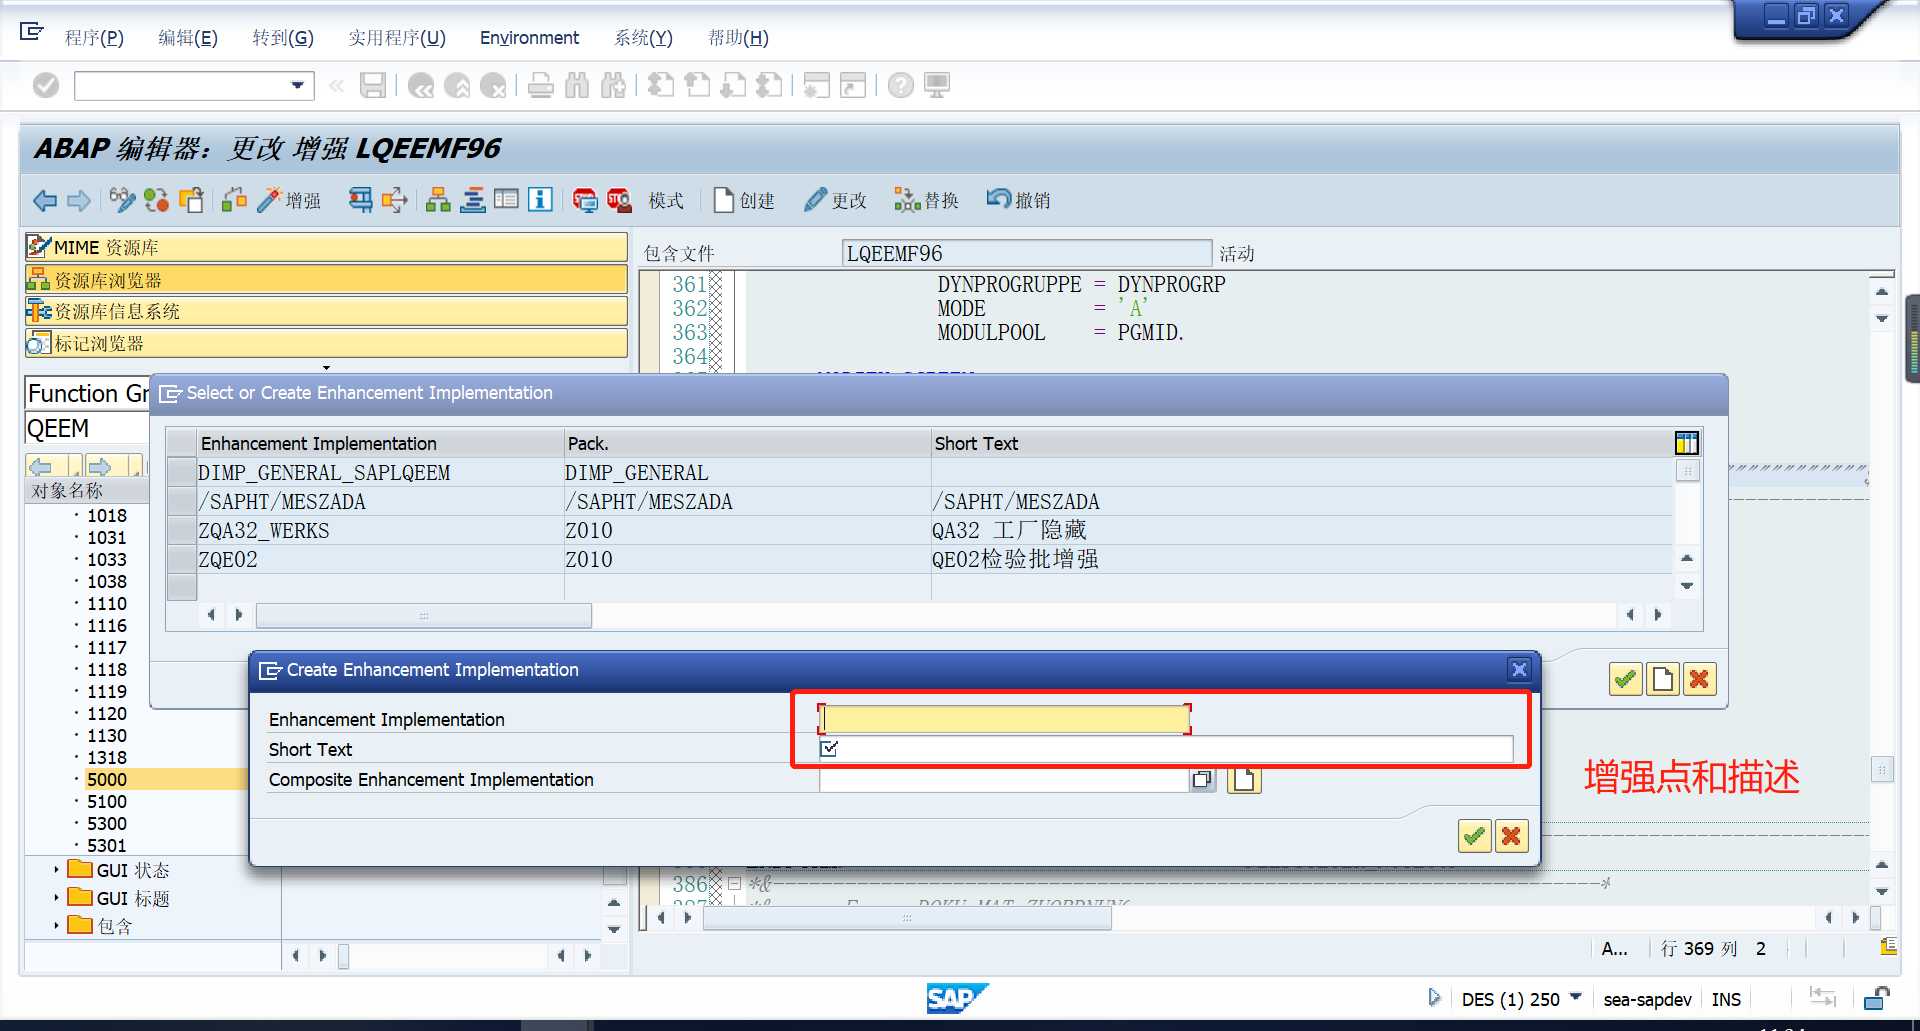This screenshot has height=1031, width=1920.
Task: Click create page icon in Select Enhancement dialog
Action: pyautogui.click(x=1662, y=680)
